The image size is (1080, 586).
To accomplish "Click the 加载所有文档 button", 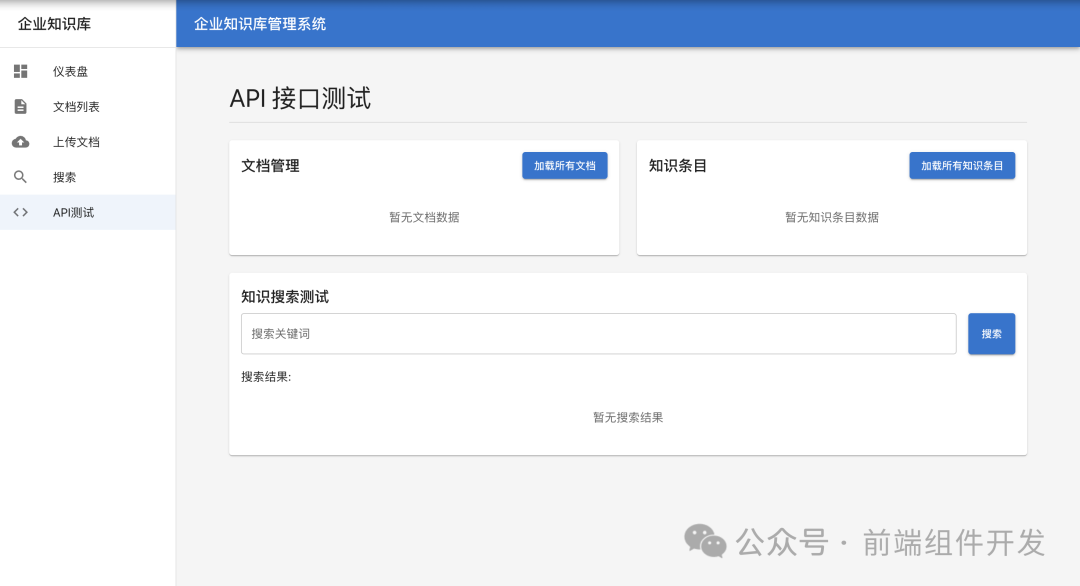I will coord(565,165).
